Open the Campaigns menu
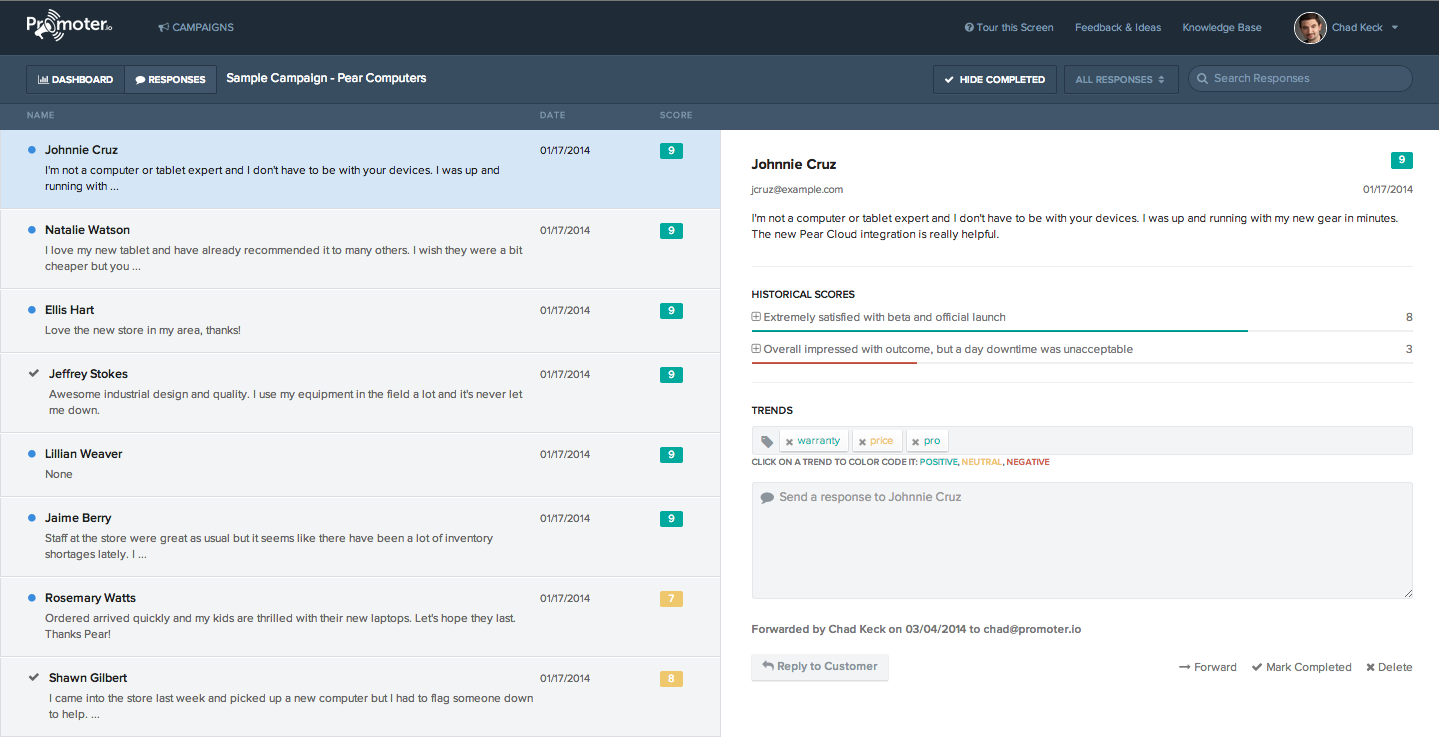The height and width of the screenshot is (737, 1439). tap(196, 28)
